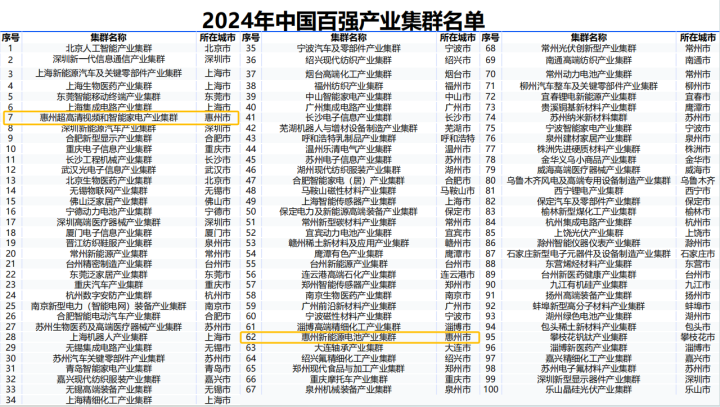Click rank number 100 cell

pyautogui.click(x=490, y=390)
